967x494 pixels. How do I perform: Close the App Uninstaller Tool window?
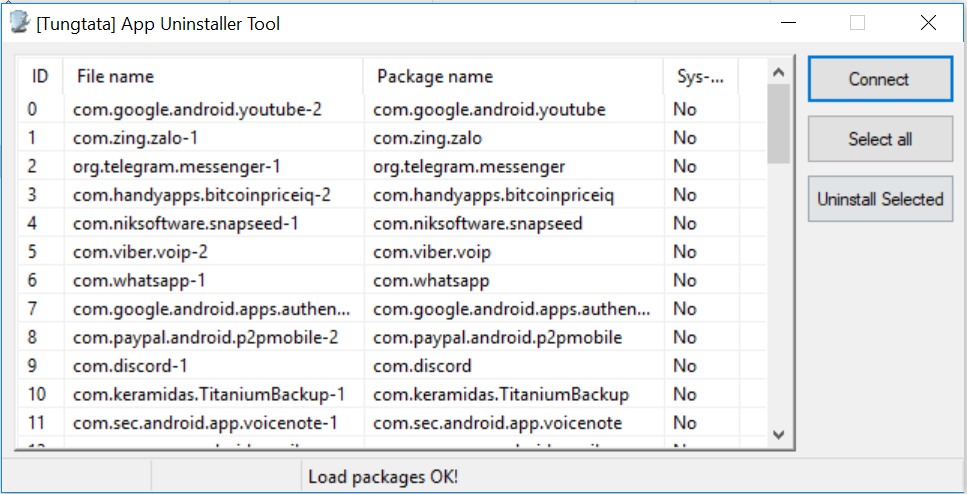[928, 23]
